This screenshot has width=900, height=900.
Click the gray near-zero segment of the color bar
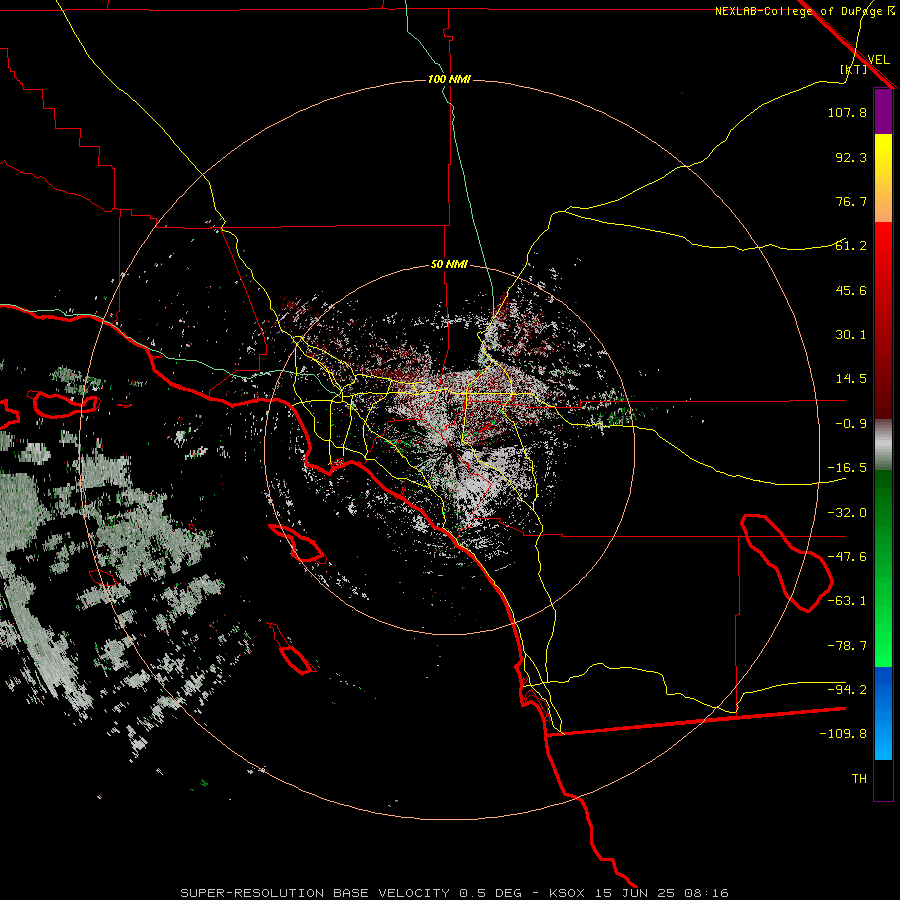coord(883,445)
